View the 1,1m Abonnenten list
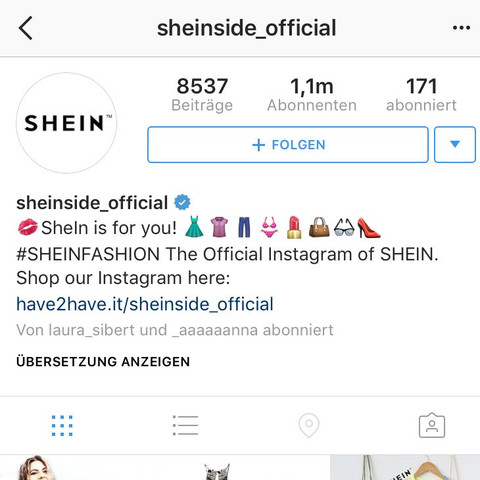The height and width of the screenshot is (480, 480). tap(312, 95)
